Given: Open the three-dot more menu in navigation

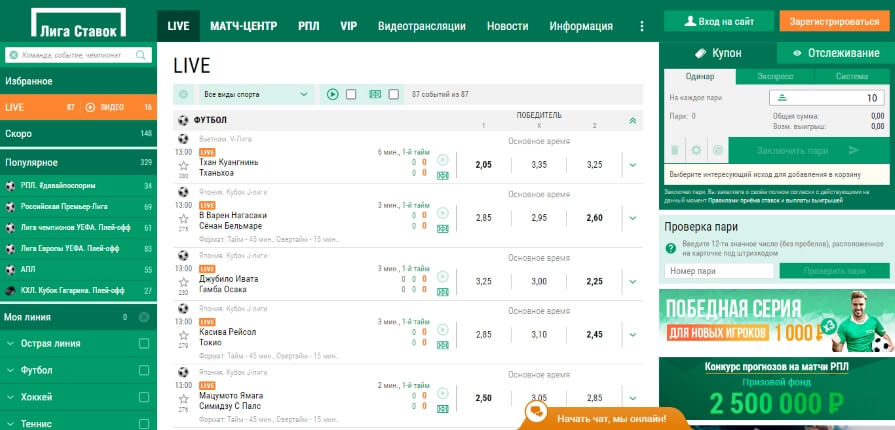Looking at the screenshot, I should pyautogui.click(x=642, y=26).
